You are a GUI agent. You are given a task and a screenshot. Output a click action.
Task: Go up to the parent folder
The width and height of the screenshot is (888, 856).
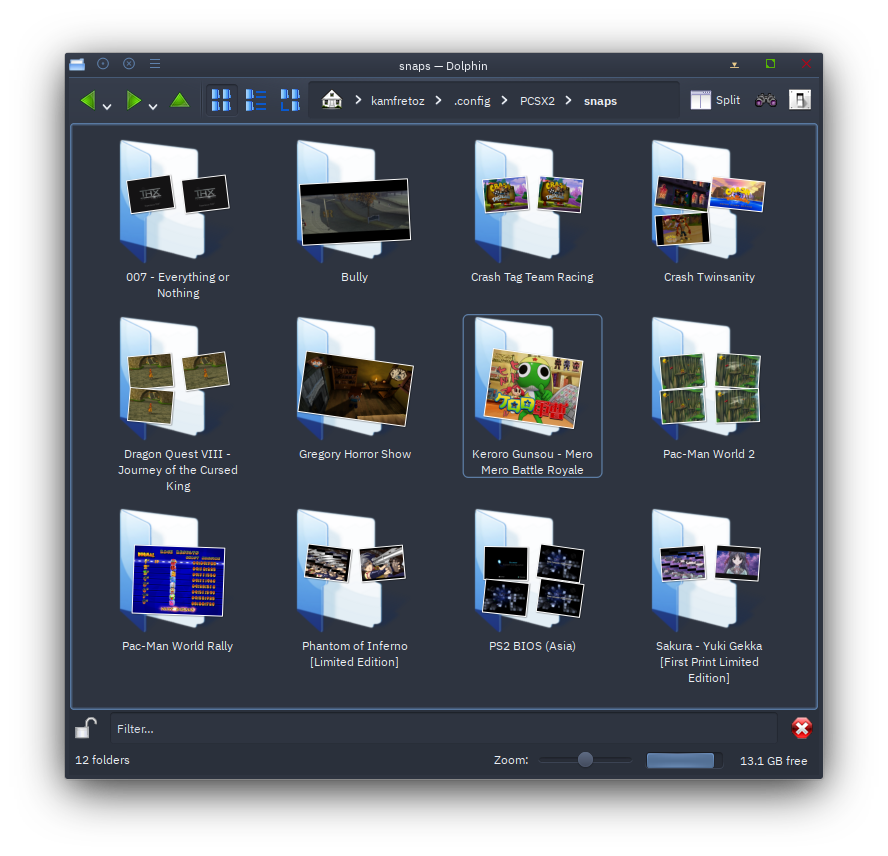click(x=180, y=100)
